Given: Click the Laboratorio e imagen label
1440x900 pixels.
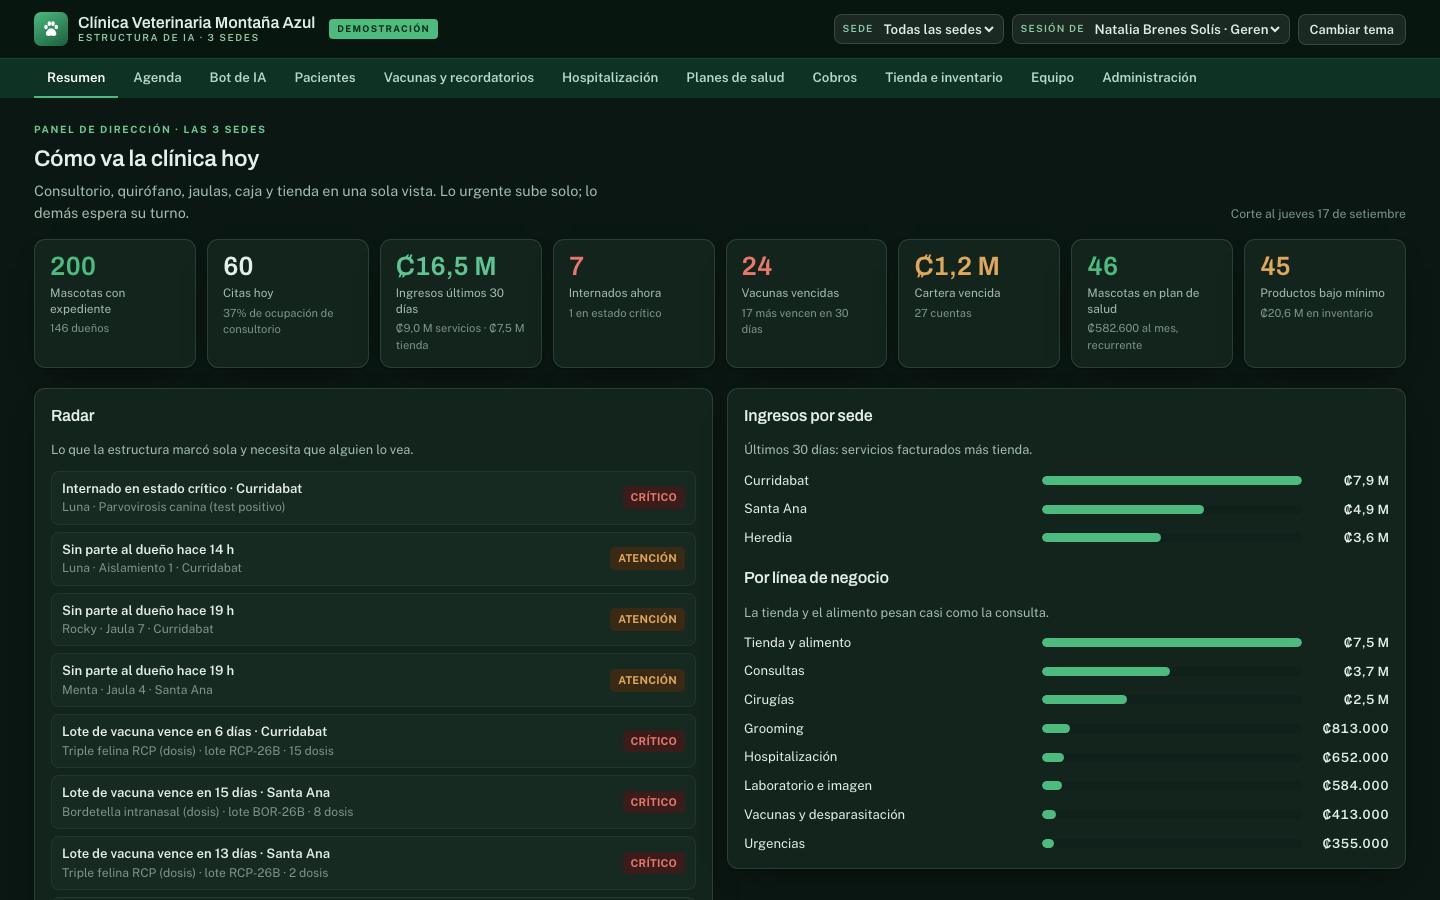Looking at the screenshot, I should coord(808,786).
